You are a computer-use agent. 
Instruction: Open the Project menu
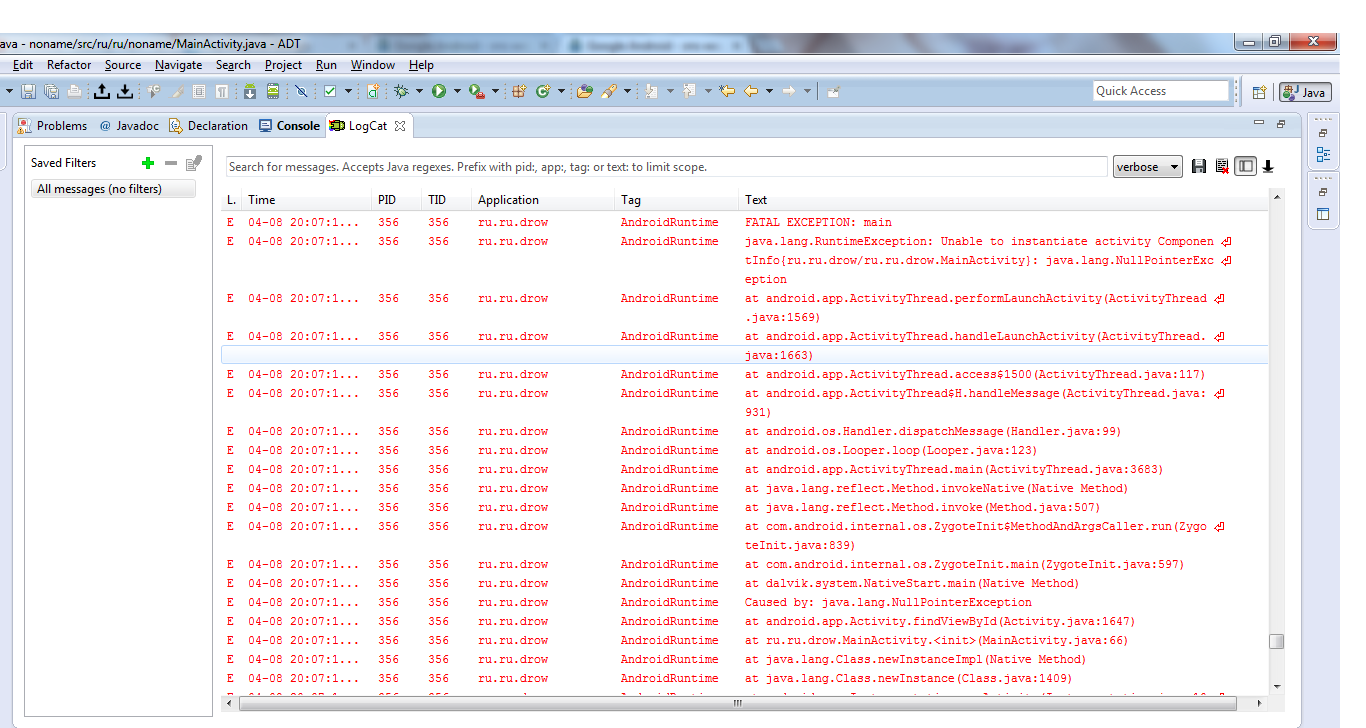(283, 65)
